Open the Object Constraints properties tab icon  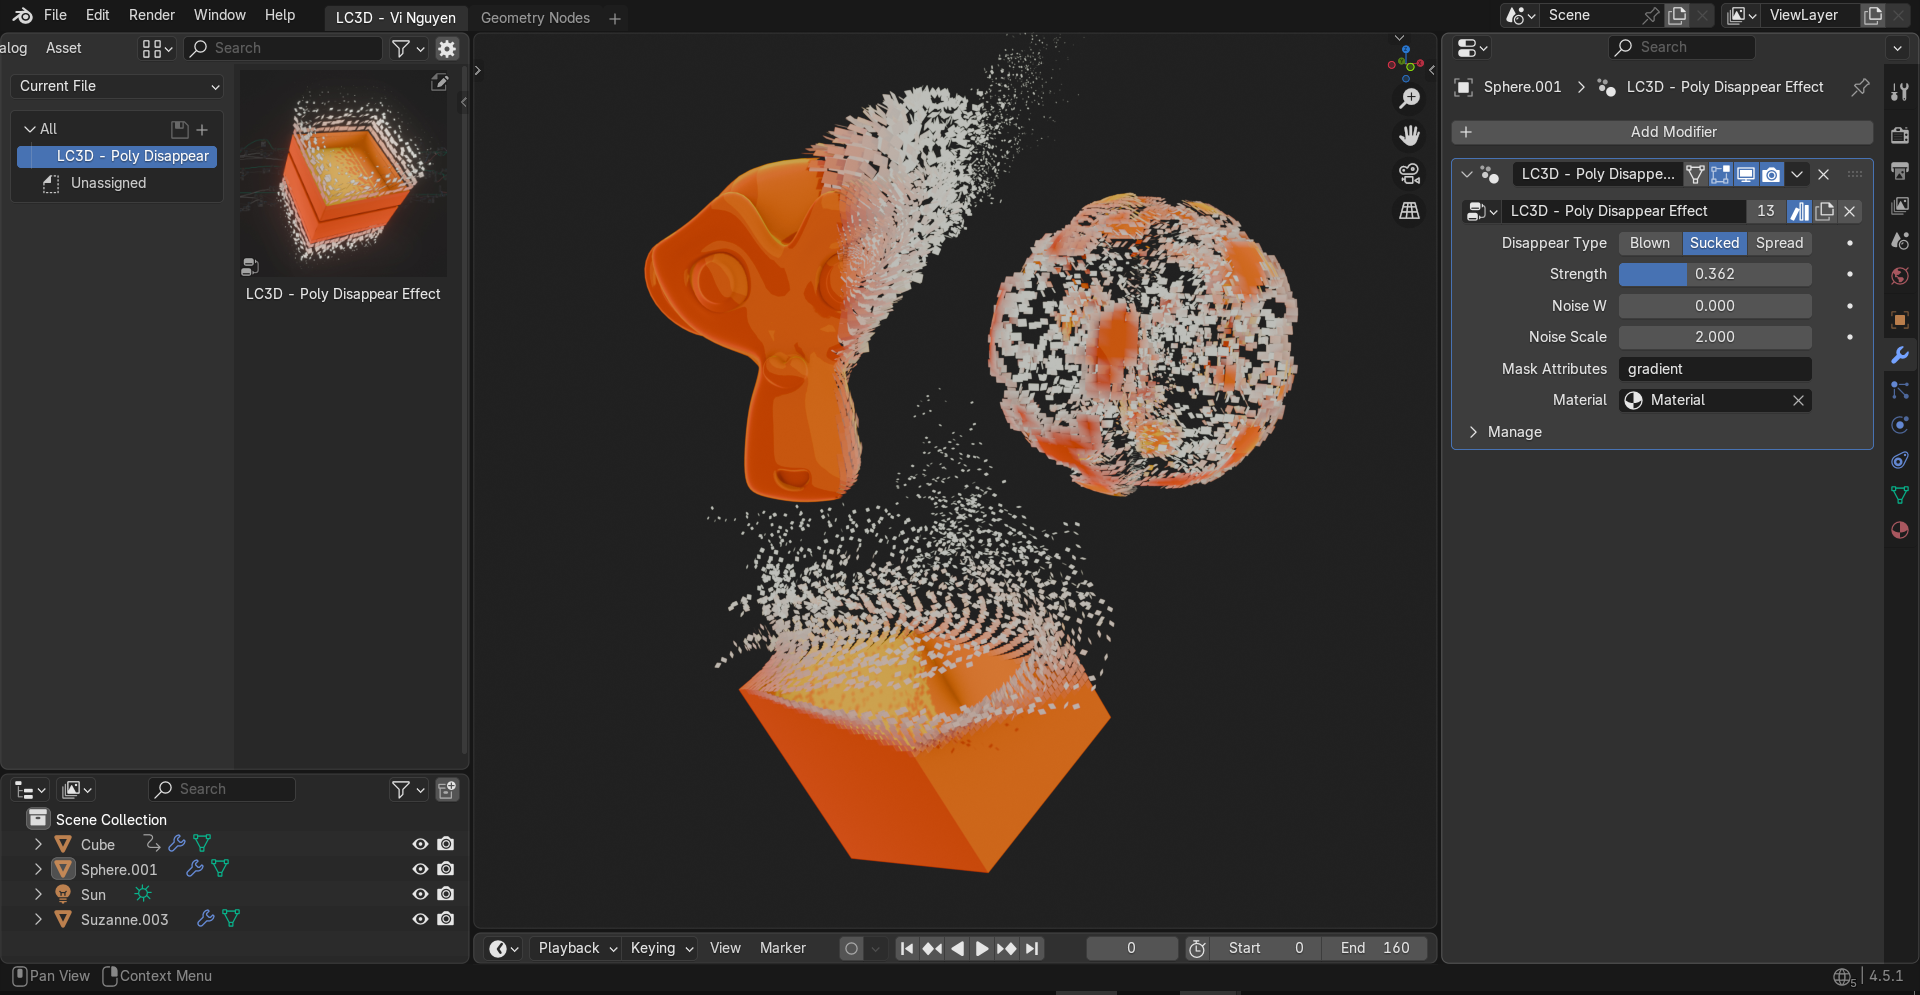coord(1900,460)
